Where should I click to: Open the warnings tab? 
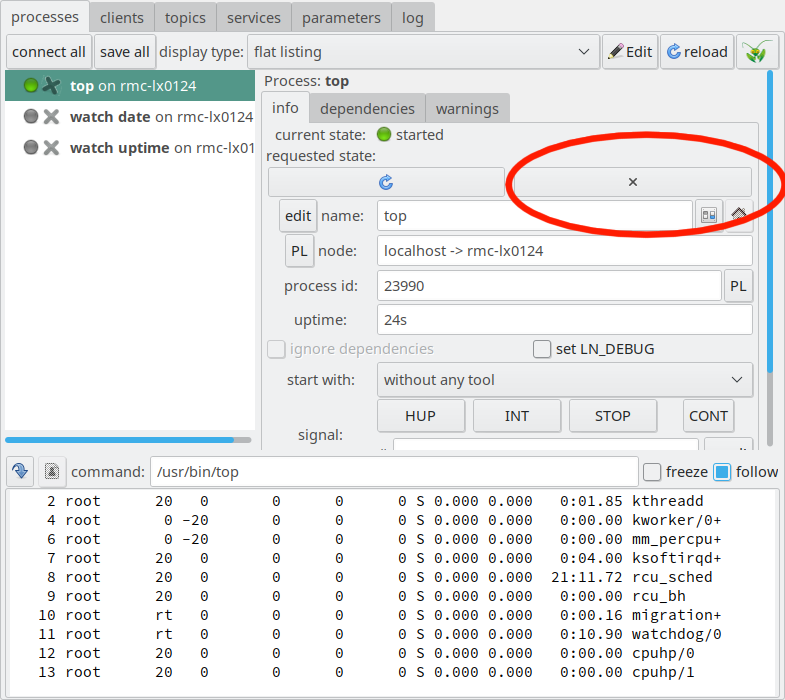coord(467,109)
